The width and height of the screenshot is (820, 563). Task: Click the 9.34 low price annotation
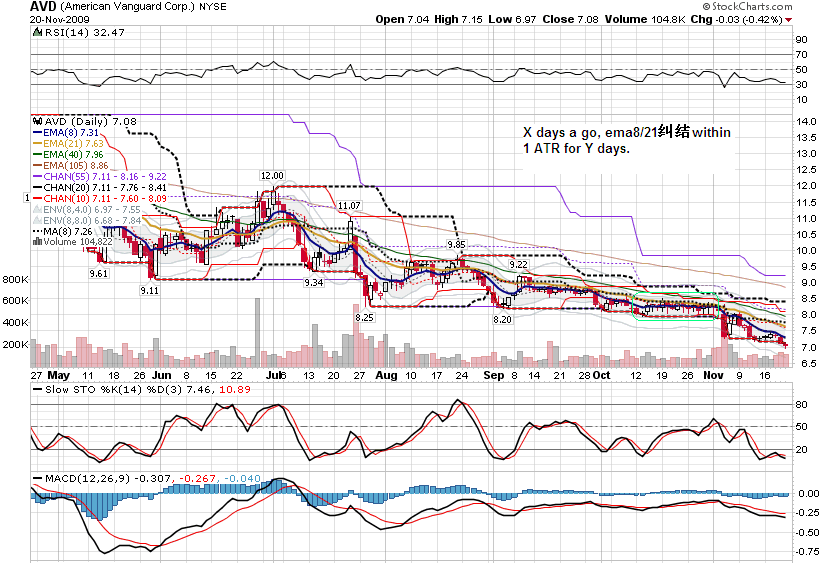313,282
